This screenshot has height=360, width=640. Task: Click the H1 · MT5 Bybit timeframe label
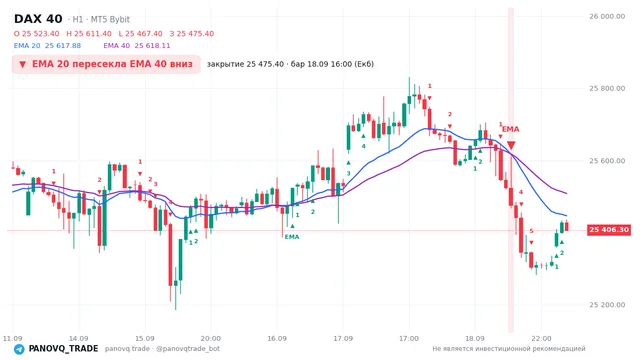pos(99,19)
